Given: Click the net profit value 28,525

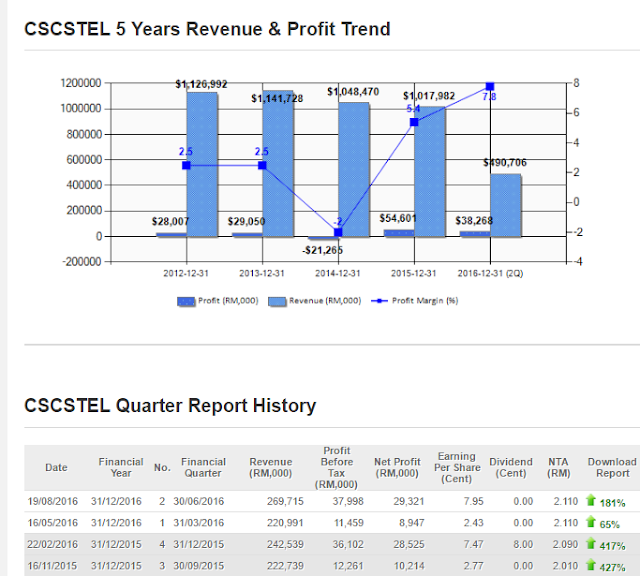Looking at the screenshot, I should point(409,545).
